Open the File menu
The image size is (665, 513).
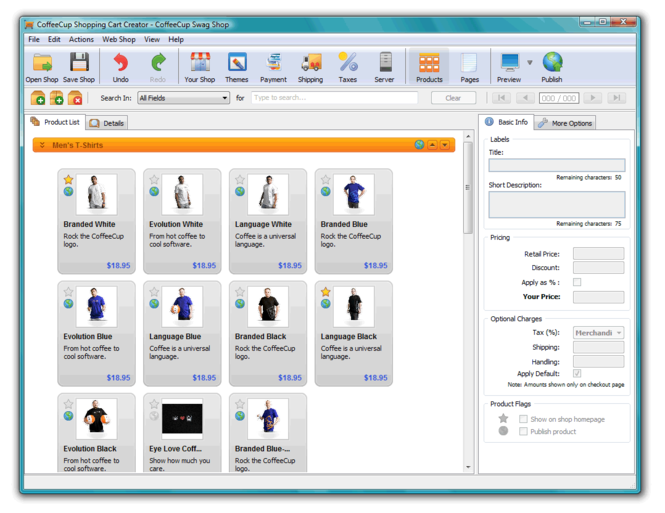pos(34,39)
